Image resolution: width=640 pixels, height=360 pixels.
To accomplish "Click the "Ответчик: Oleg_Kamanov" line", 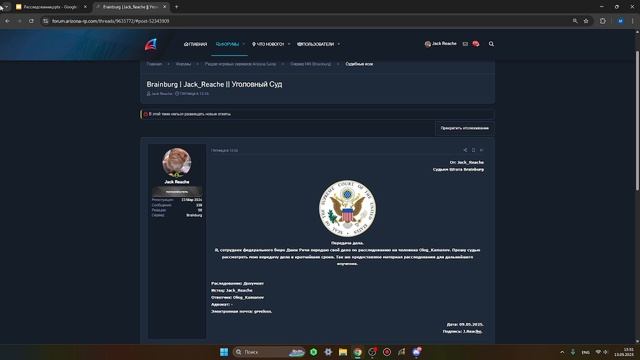I will click(x=237, y=298).
